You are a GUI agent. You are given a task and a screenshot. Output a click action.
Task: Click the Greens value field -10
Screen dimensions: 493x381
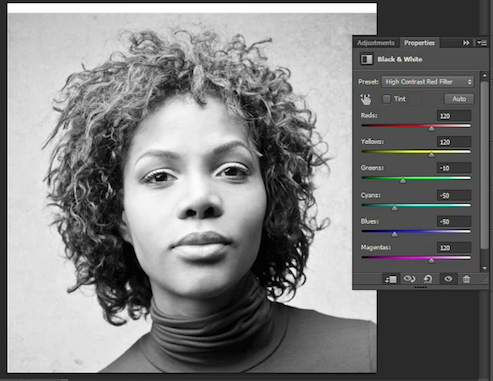[454, 168]
